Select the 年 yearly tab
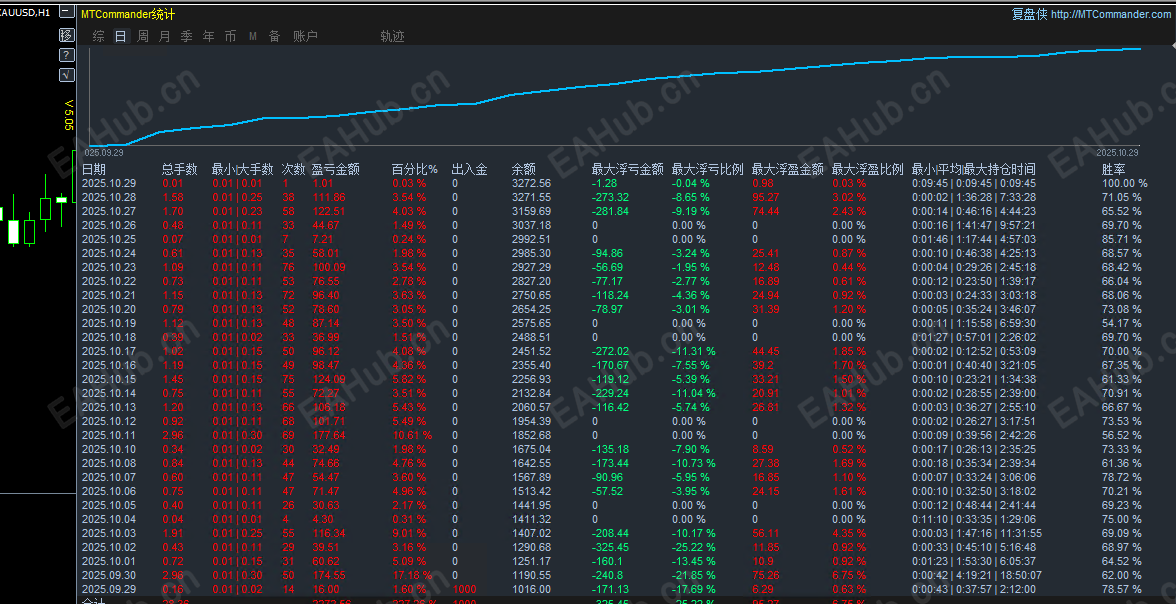 click(208, 36)
